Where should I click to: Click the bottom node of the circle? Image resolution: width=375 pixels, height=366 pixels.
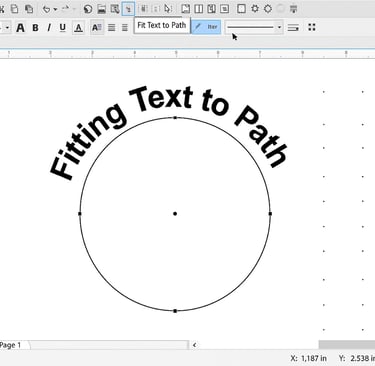pyautogui.click(x=175, y=311)
